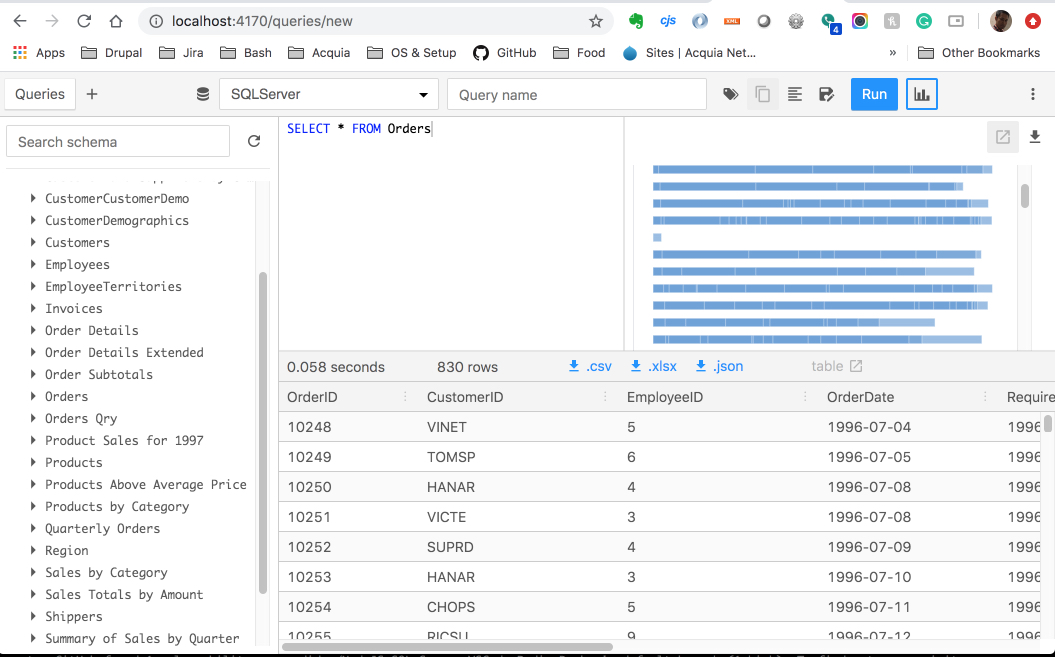Click inside the SQL editor text
The image size is (1055, 657).
359,129
